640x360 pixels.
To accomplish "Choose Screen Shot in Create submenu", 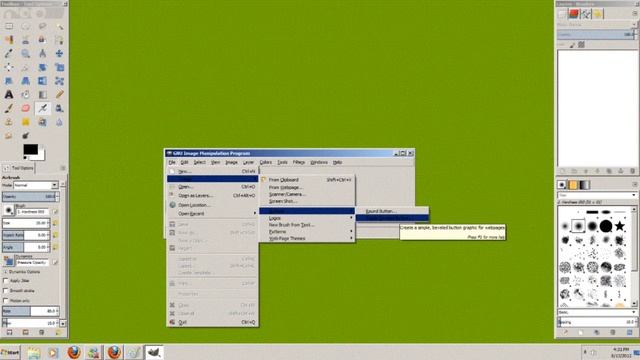I will [307, 201].
